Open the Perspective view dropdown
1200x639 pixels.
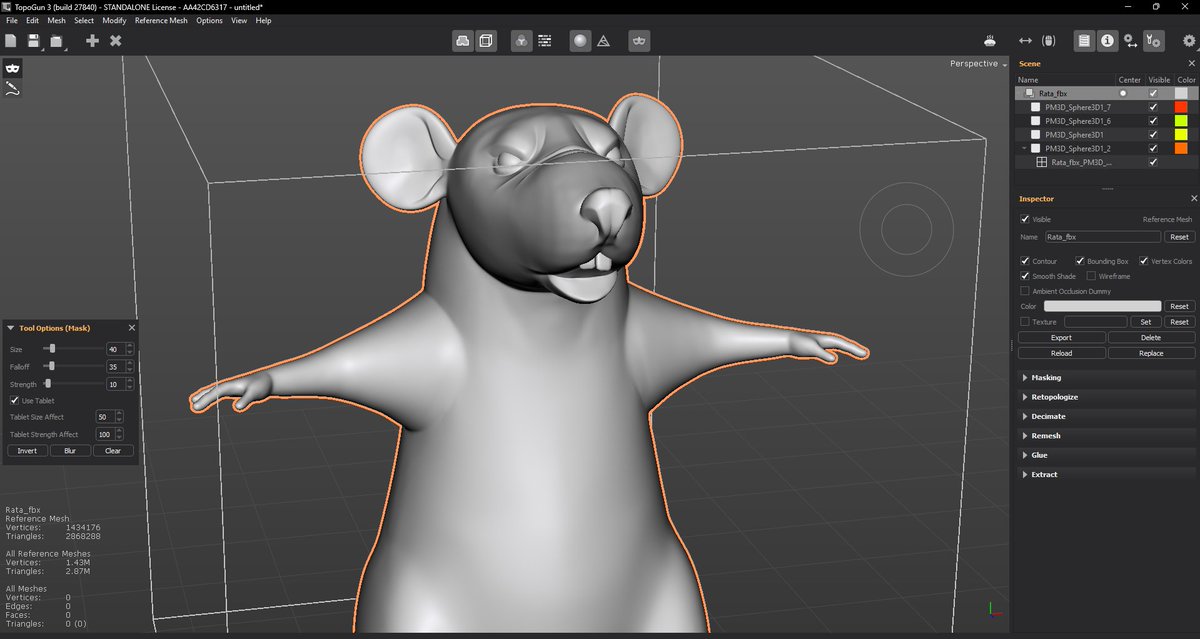point(978,63)
